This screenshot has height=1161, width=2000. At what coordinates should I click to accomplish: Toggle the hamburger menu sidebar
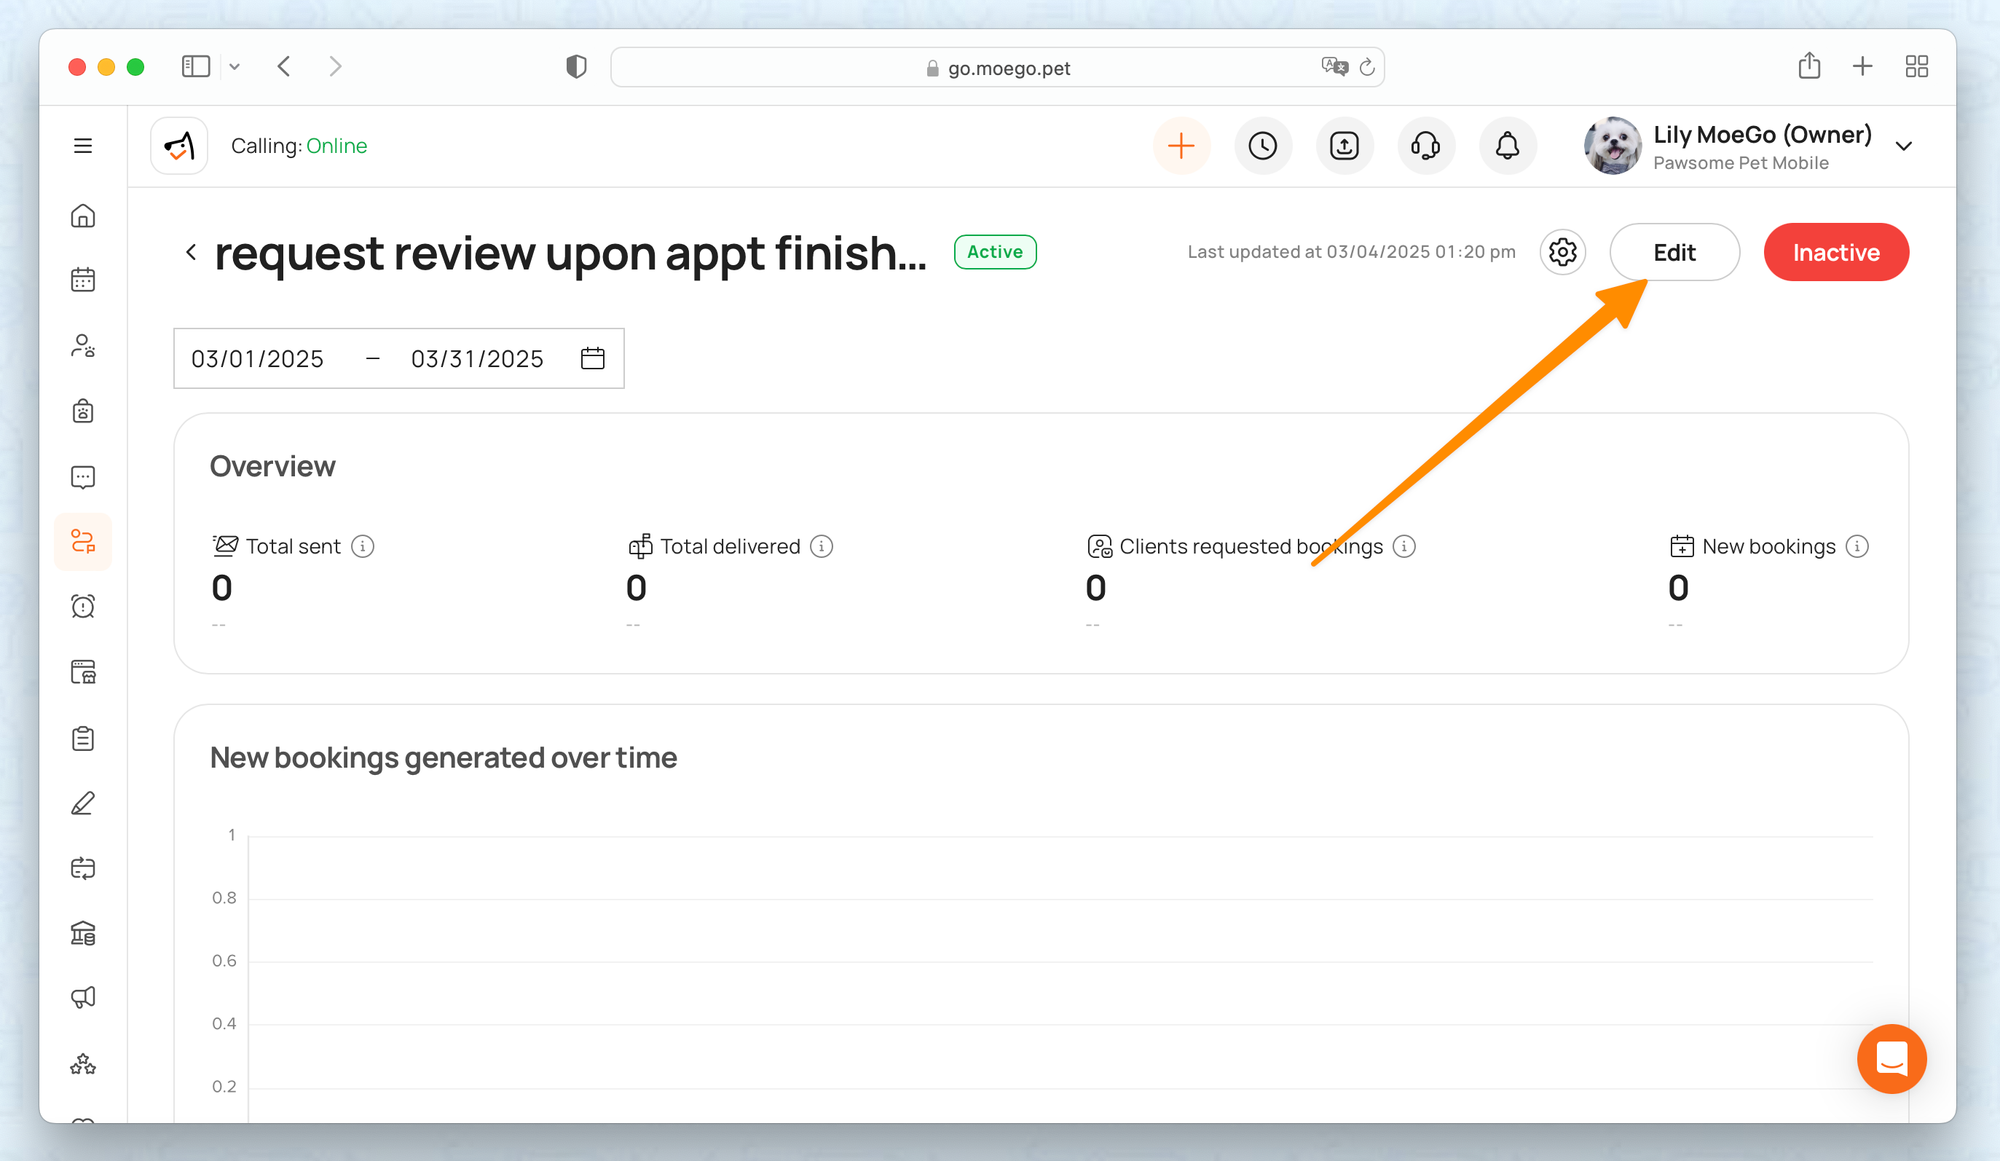[x=83, y=146]
